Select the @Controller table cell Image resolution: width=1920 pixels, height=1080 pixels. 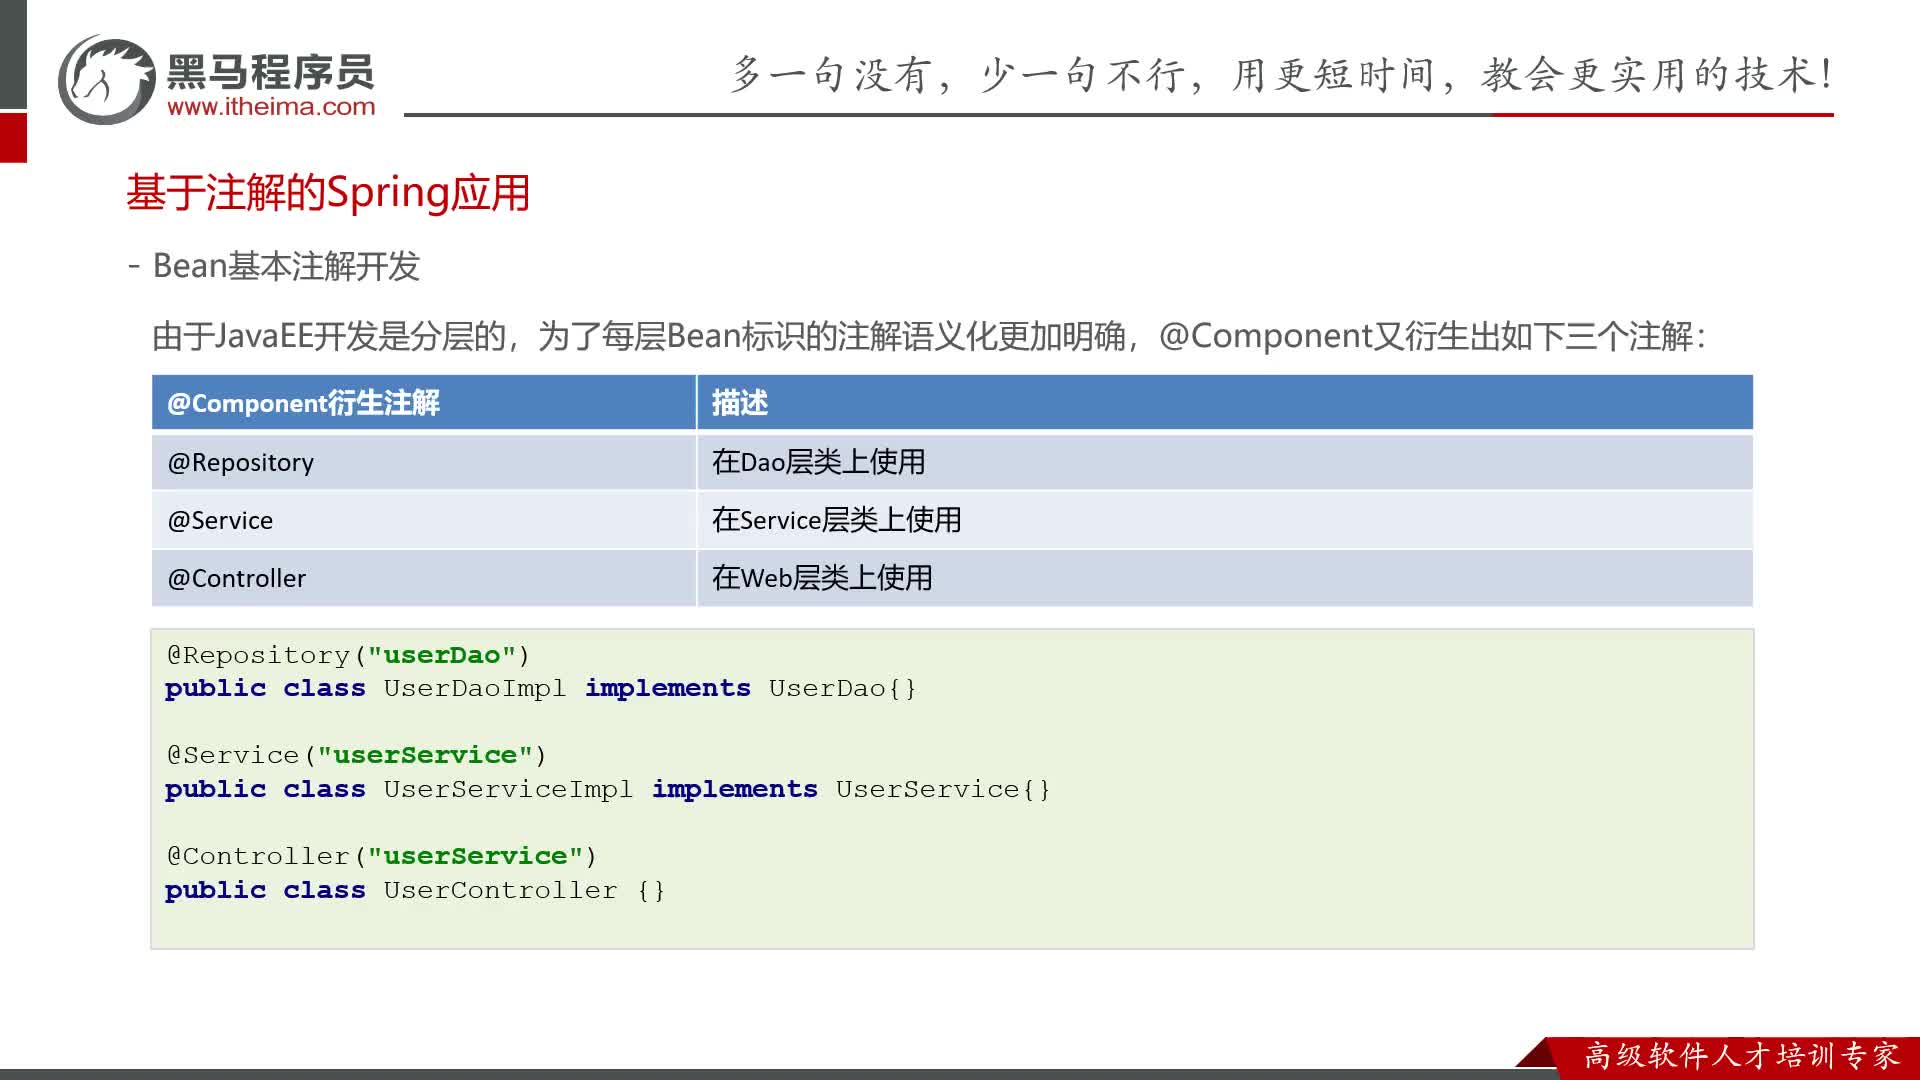[423, 578]
